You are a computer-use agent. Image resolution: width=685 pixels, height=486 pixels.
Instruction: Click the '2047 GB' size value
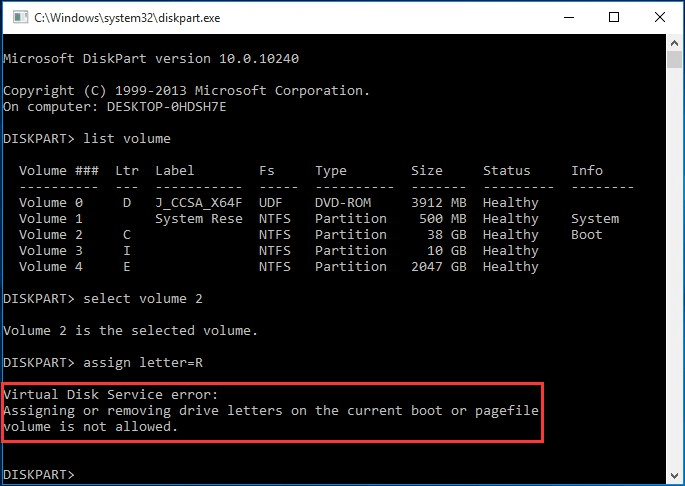point(439,267)
